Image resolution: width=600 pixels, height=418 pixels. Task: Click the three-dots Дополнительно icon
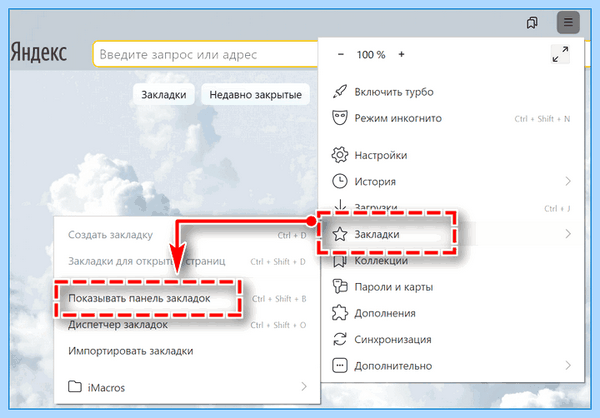point(339,366)
